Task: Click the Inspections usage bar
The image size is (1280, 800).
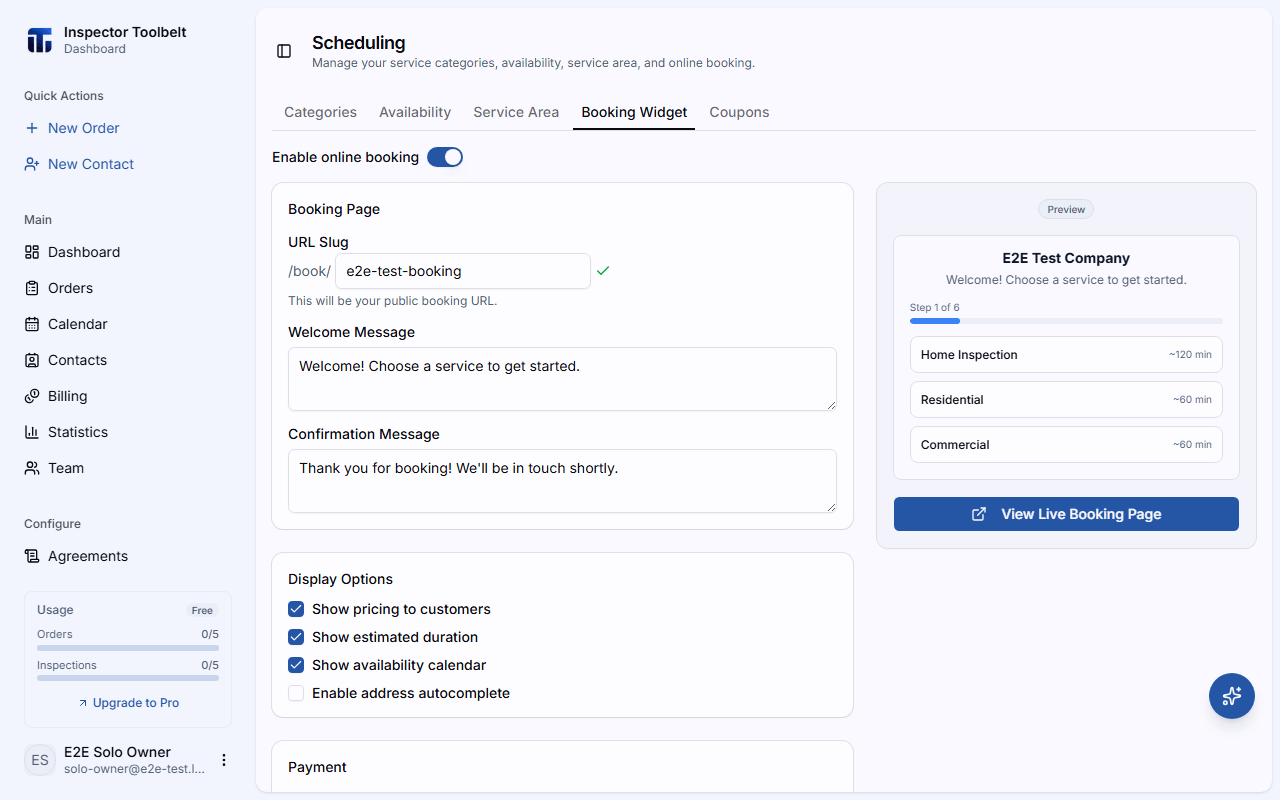Action: [x=128, y=678]
